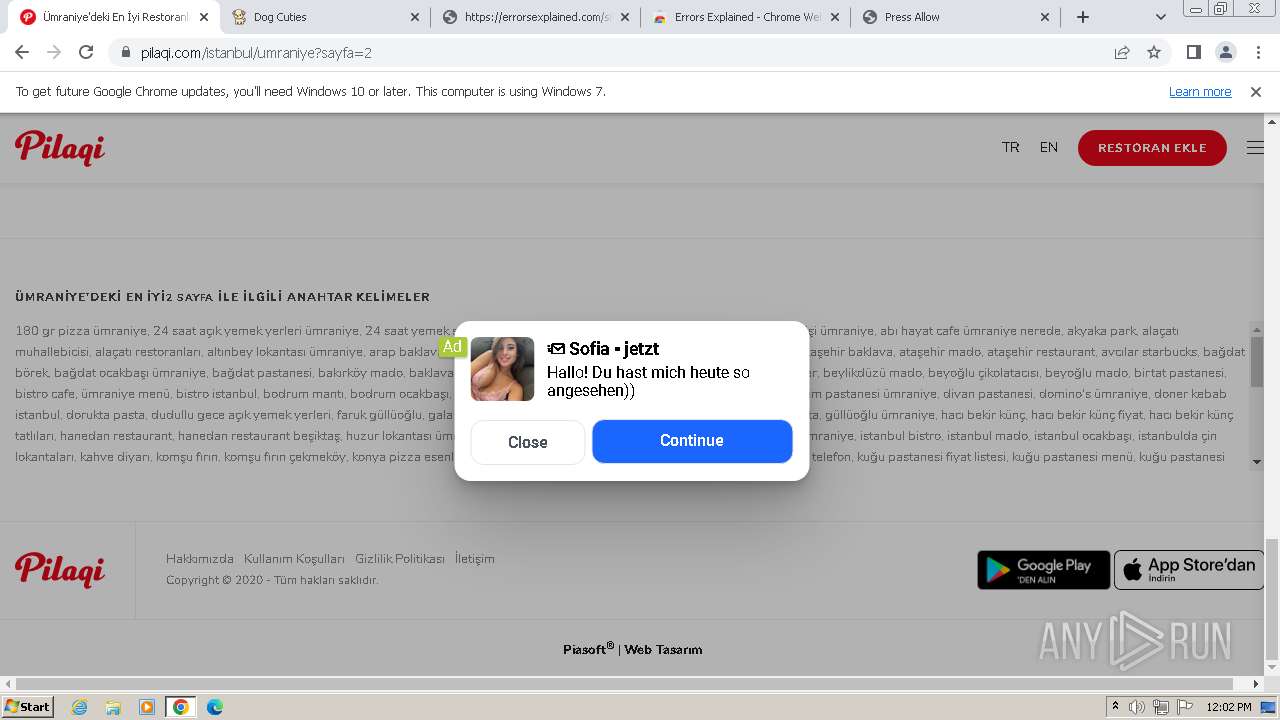Open Windows Start menu
This screenshot has height=720, width=1280.
point(28,707)
